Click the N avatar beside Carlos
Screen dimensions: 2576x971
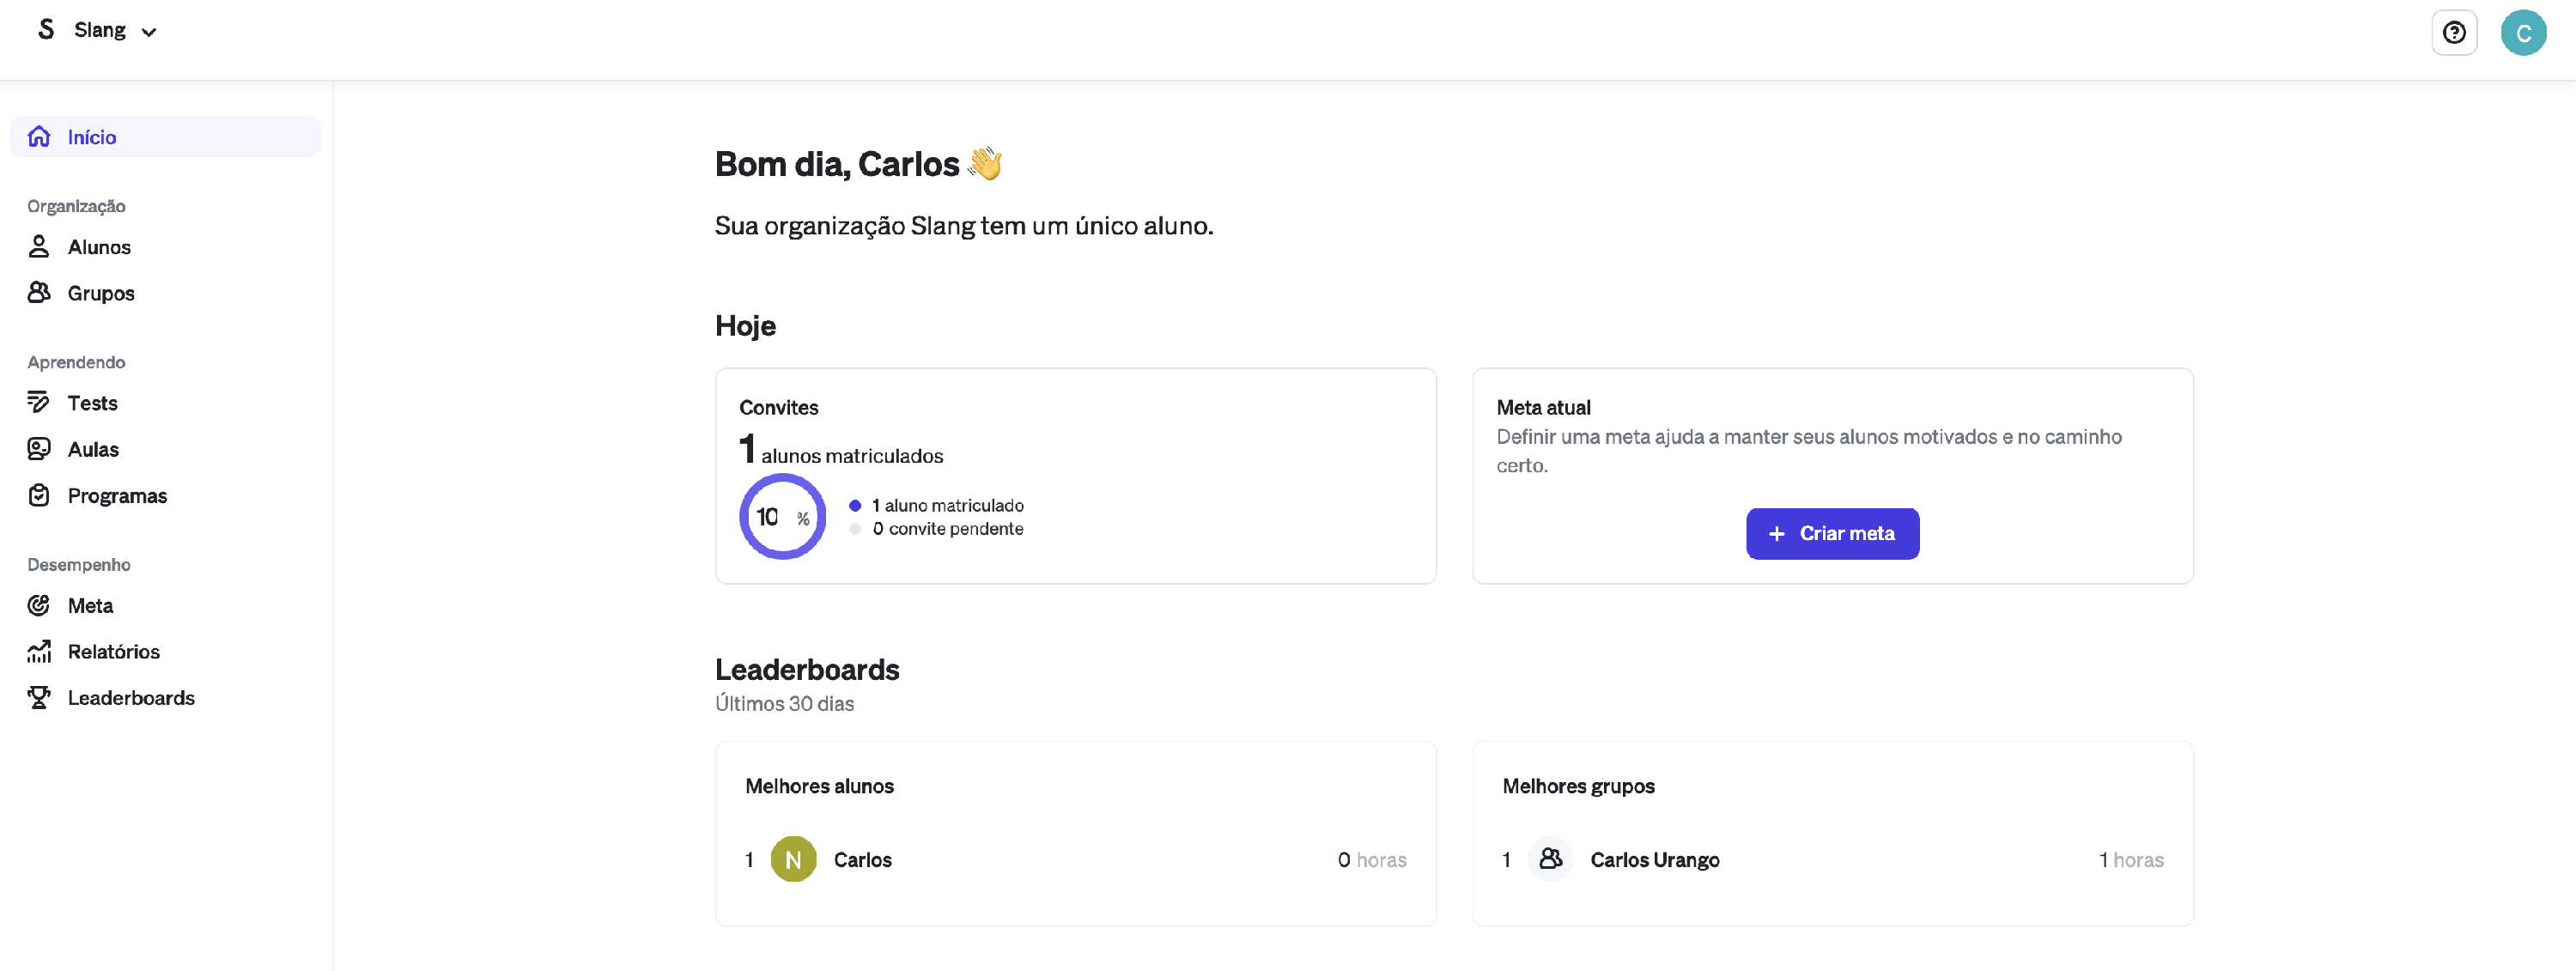(793, 860)
